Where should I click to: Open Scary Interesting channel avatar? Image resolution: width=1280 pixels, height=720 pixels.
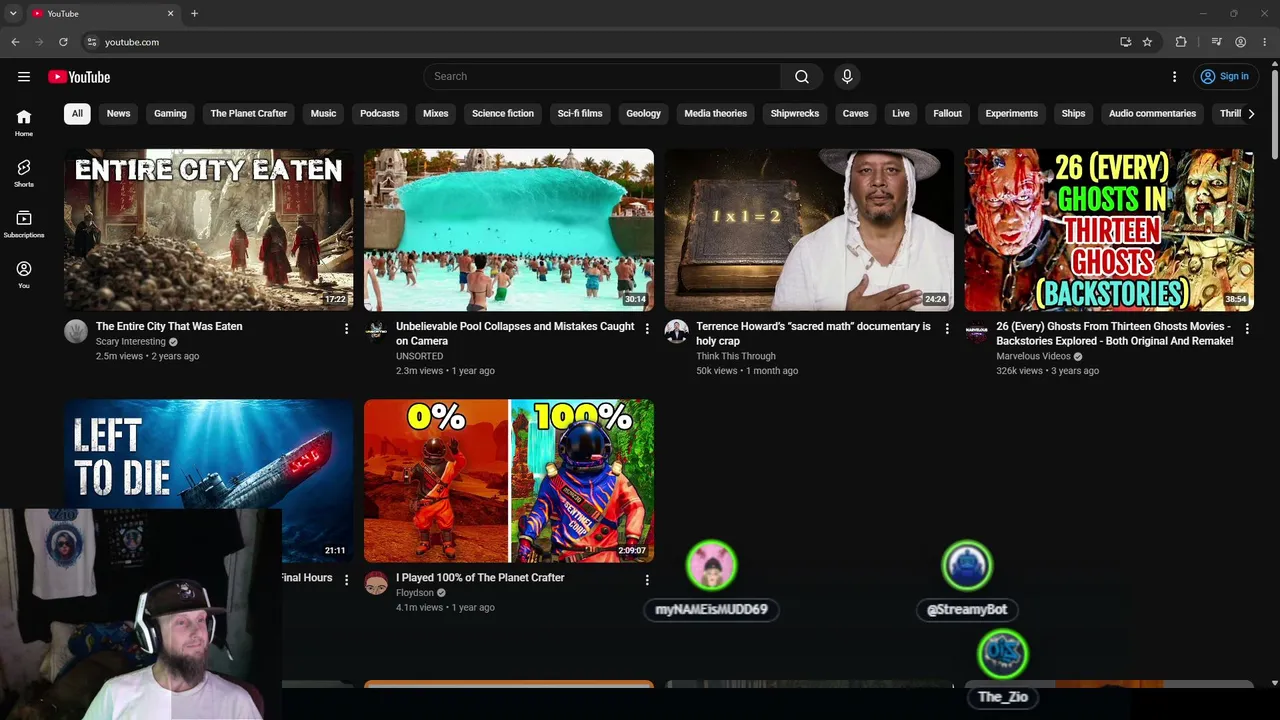coord(76,332)
